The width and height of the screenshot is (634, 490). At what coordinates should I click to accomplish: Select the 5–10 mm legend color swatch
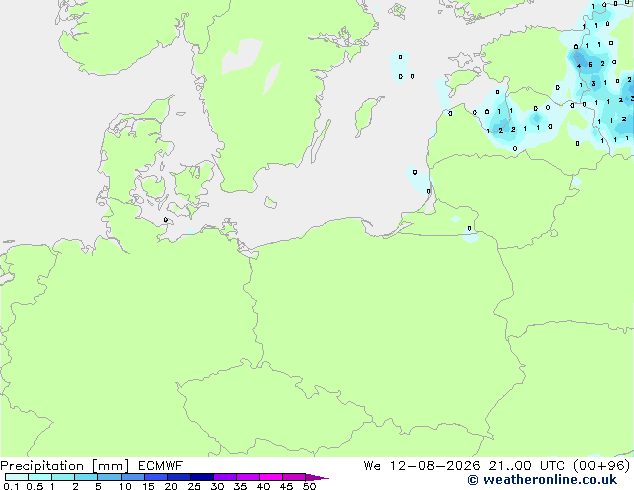(110, 477)
